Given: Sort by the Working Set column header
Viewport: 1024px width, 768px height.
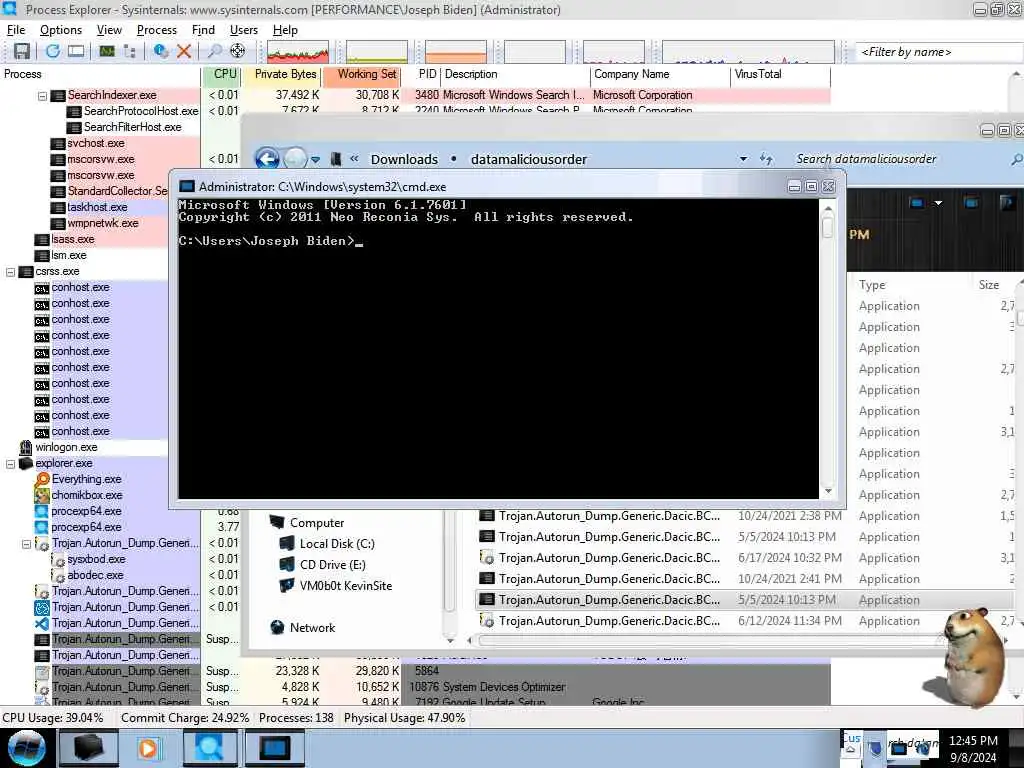Looking at the screenshot, I should (362, 74).
